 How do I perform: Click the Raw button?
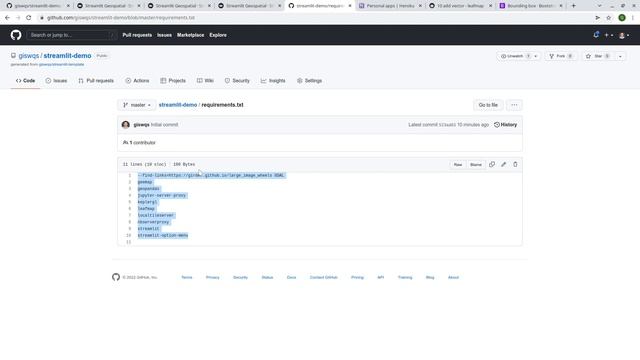458,165
